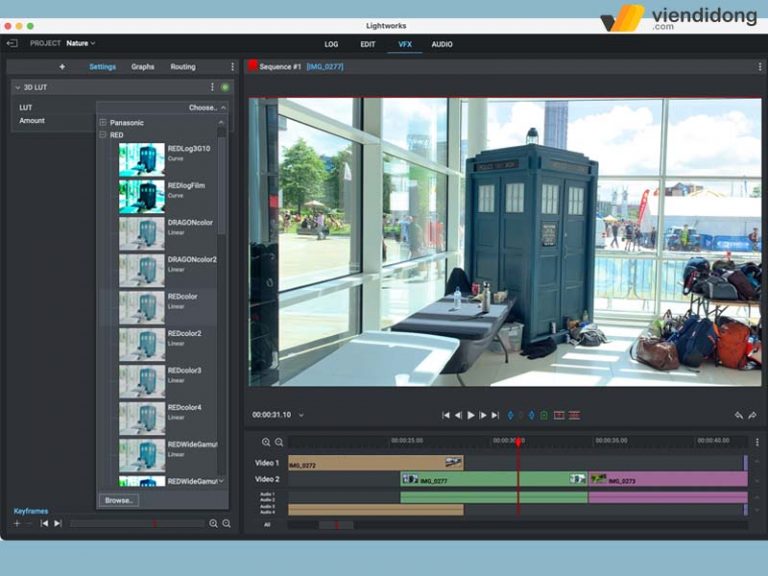
Task: Switch to the EDIT tab
Action: (367, 44)
